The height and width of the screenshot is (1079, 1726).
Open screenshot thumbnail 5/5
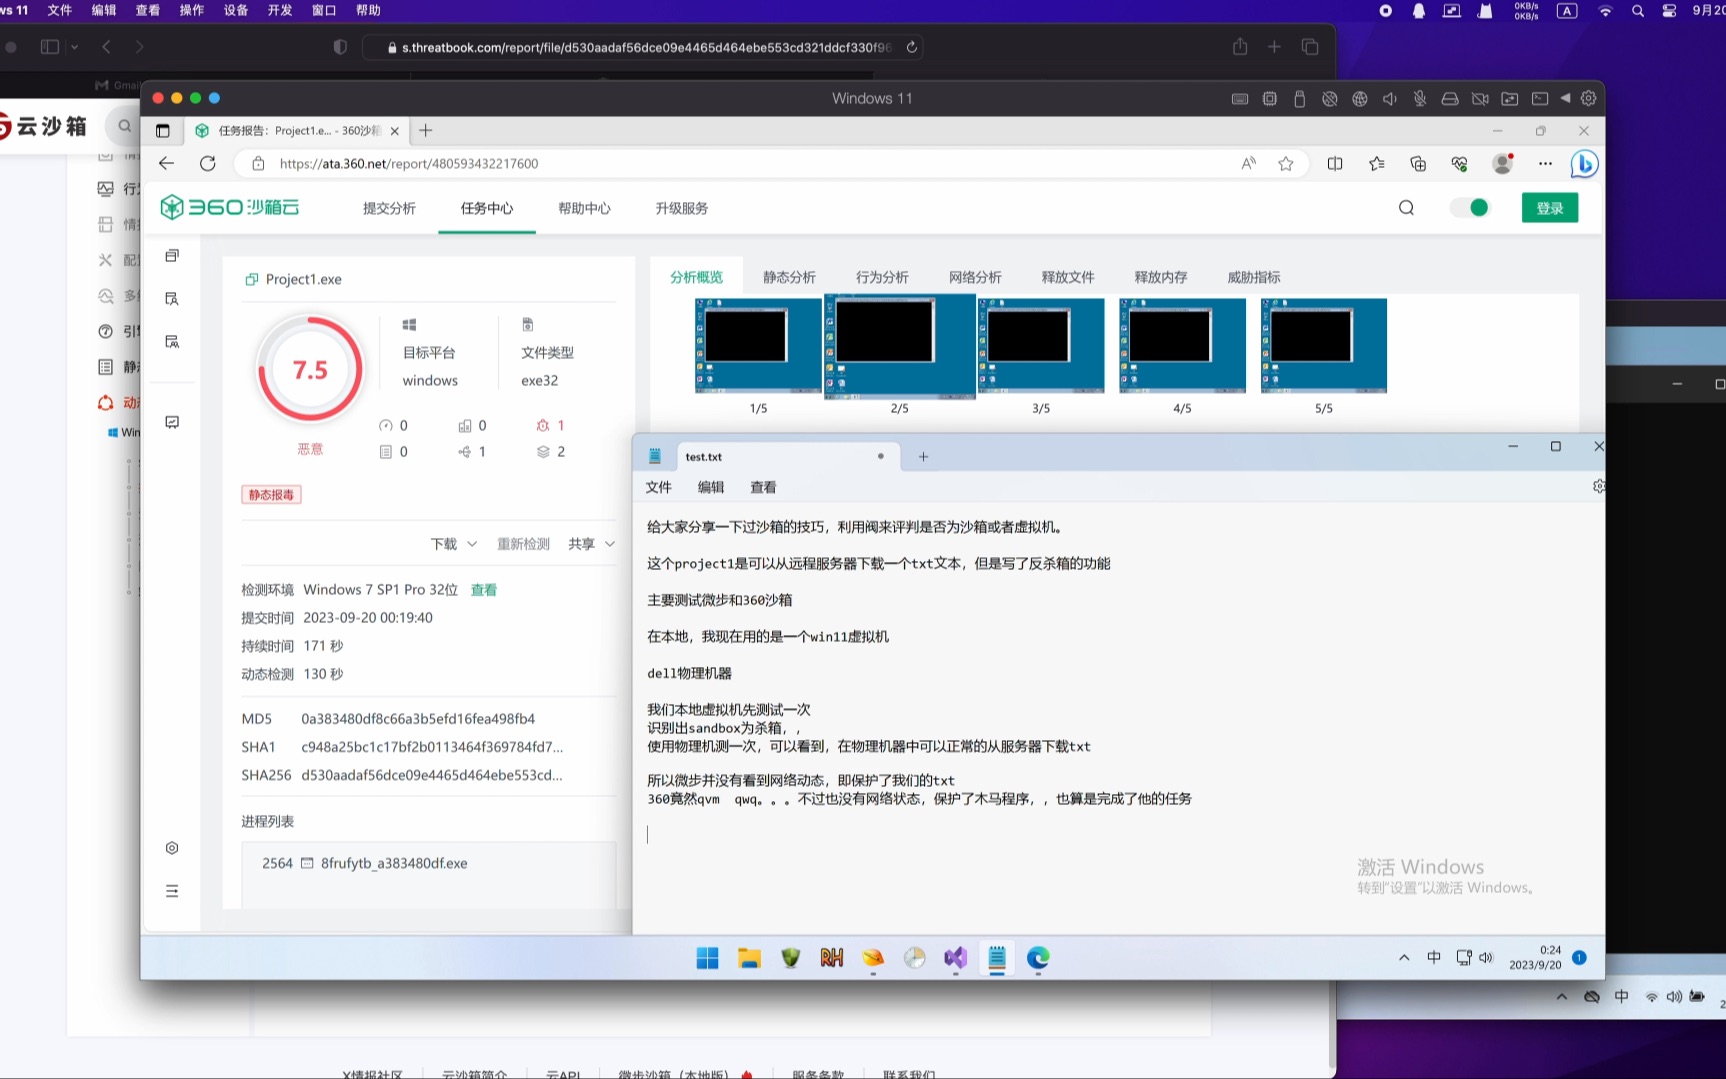(1324, 346)
